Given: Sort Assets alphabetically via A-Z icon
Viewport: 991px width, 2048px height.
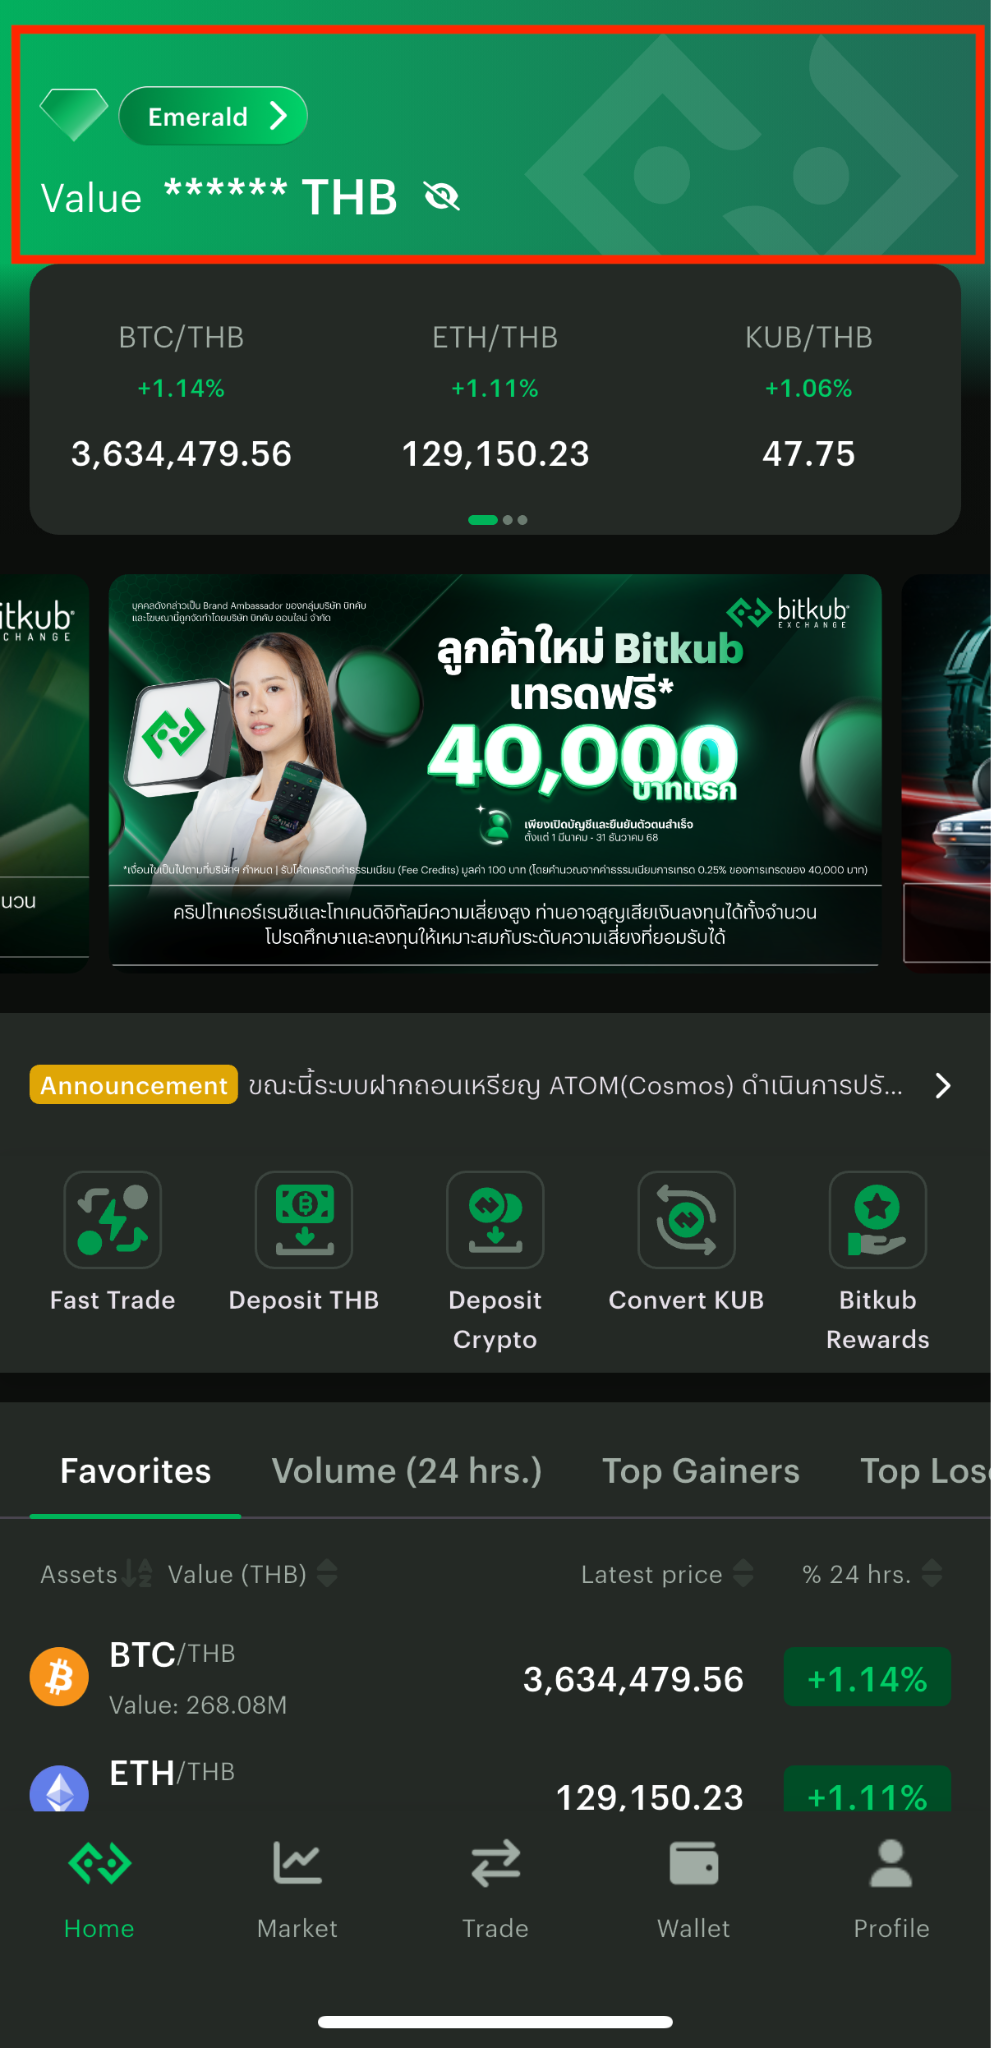Looking at the screenshot, I should pos(139,1574).
